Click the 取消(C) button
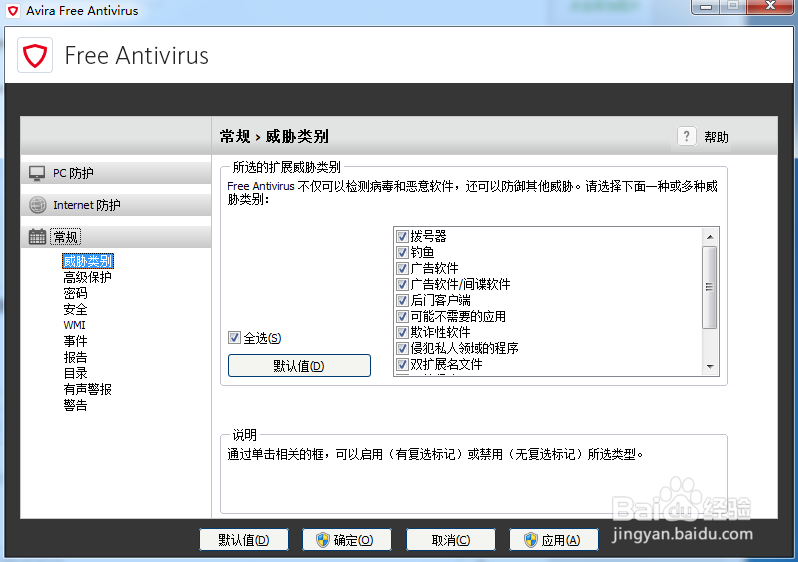Screen dimensions: 798x562 pos(451,540)
